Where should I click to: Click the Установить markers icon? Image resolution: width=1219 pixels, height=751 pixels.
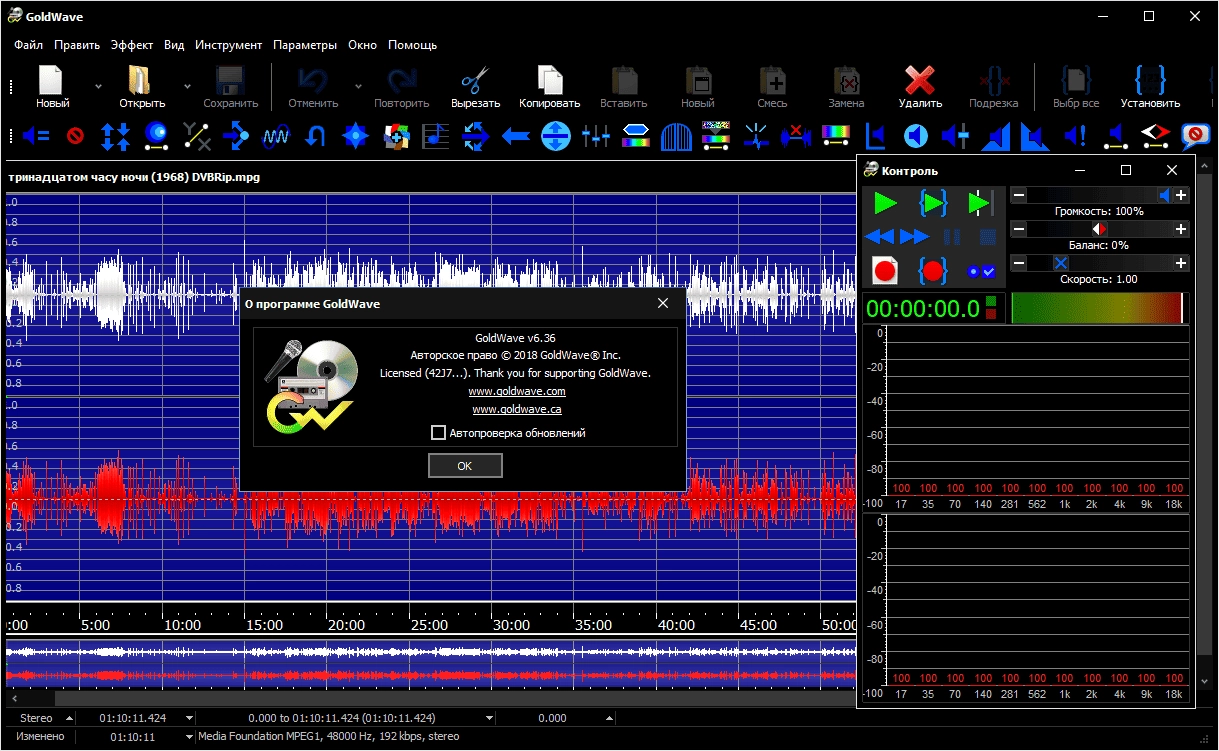click(1150, 80)
